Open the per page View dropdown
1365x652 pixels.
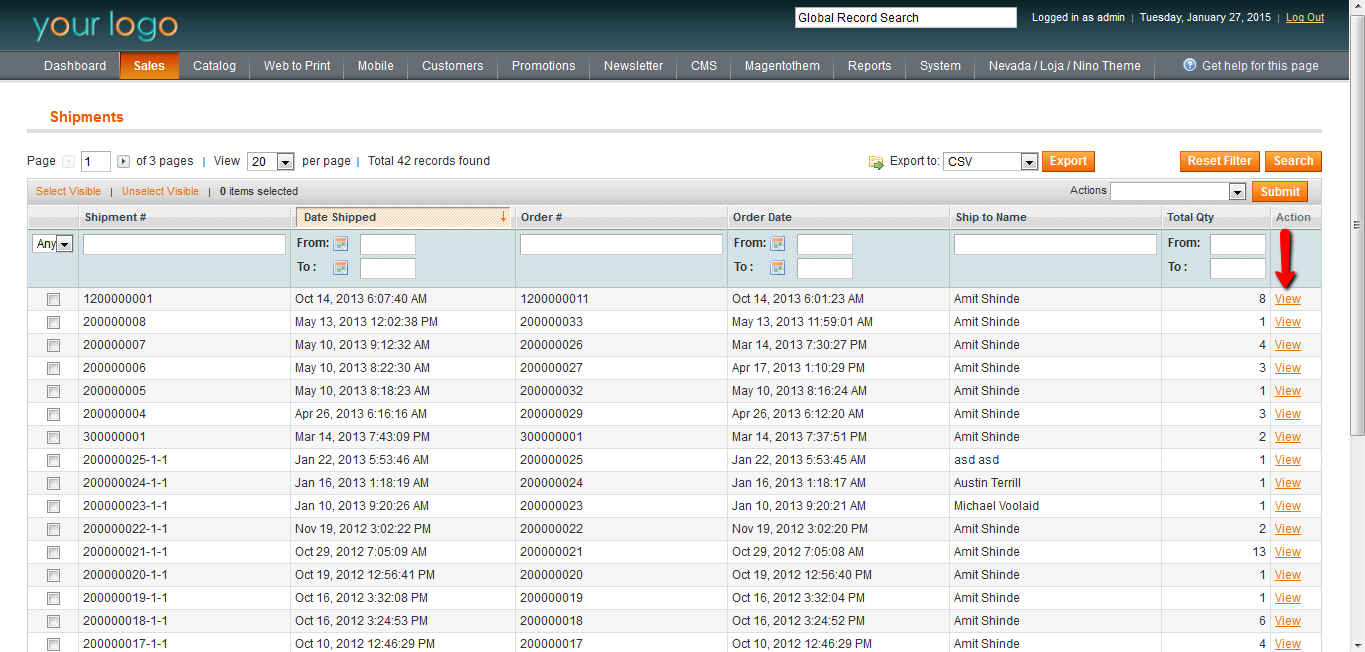(x=271, y=161)
